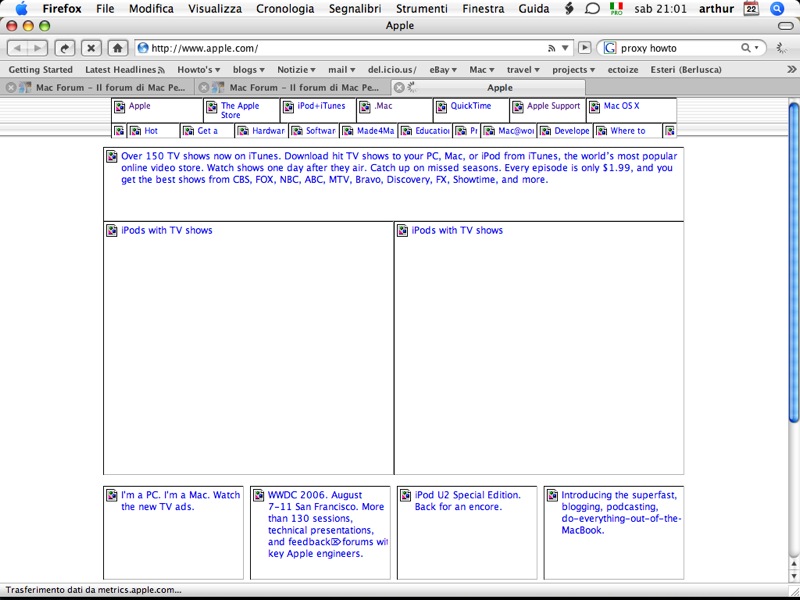Open the ectoize bookmark

pos(622,70)
